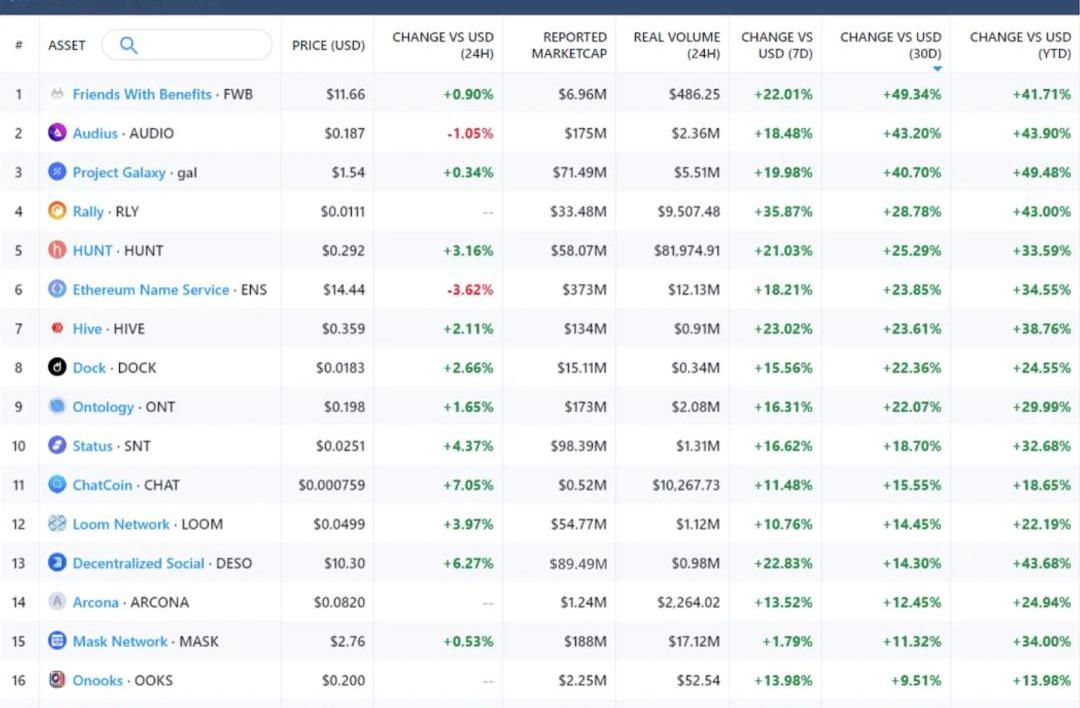
Task: Sort by Price (USD) column header
Action: [x=328, y=45]
